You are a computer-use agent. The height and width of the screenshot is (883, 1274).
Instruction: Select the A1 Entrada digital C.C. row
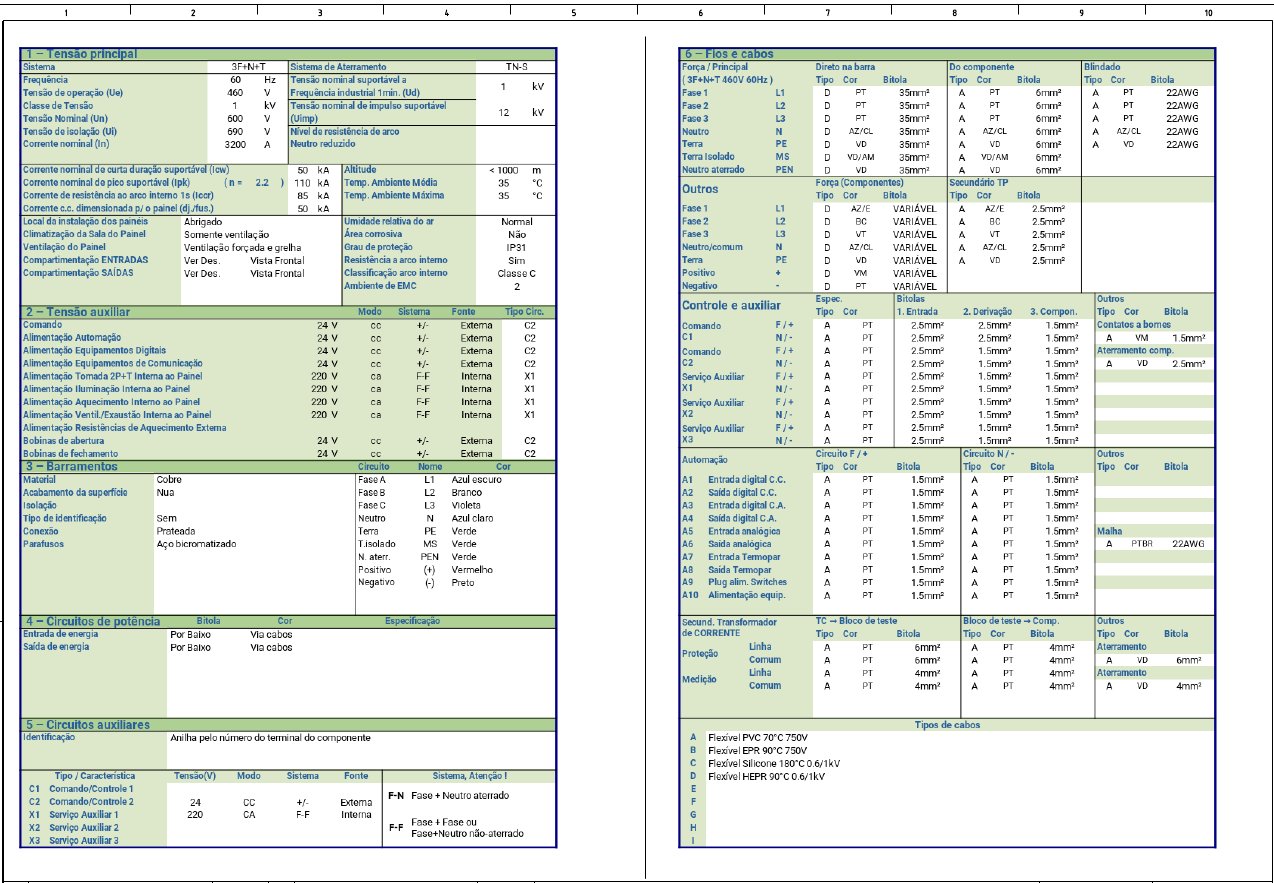745,479
